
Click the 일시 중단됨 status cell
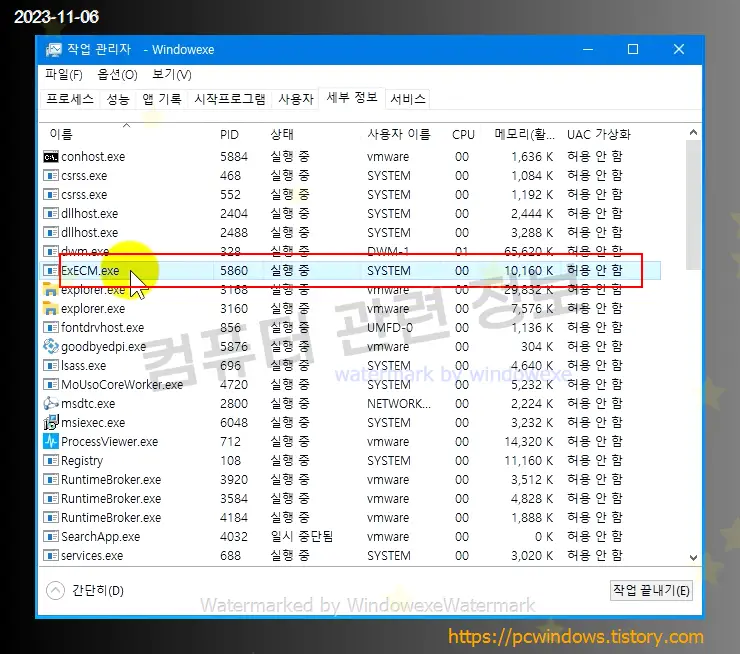(x=302, y=537)
